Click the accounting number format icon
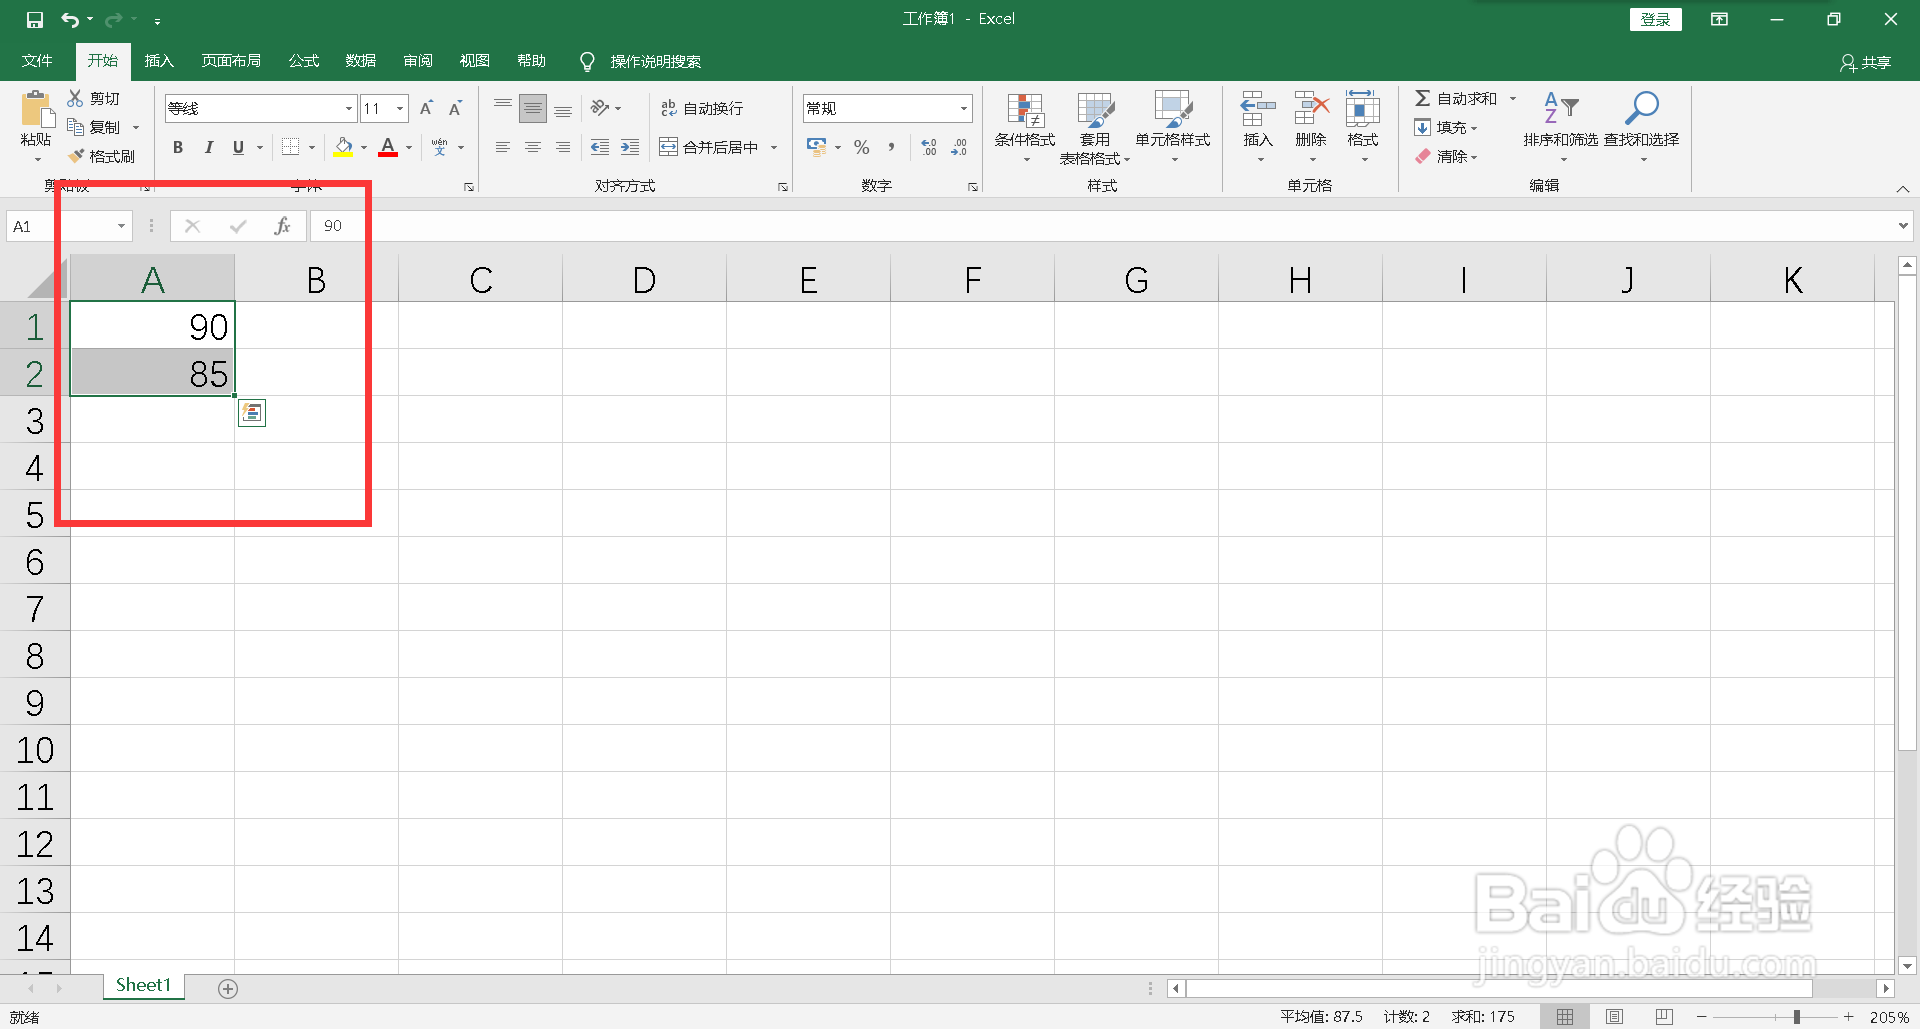The height and width of the screenshot is (1029, 1920). pyautogui.click(x=817, y=147)
